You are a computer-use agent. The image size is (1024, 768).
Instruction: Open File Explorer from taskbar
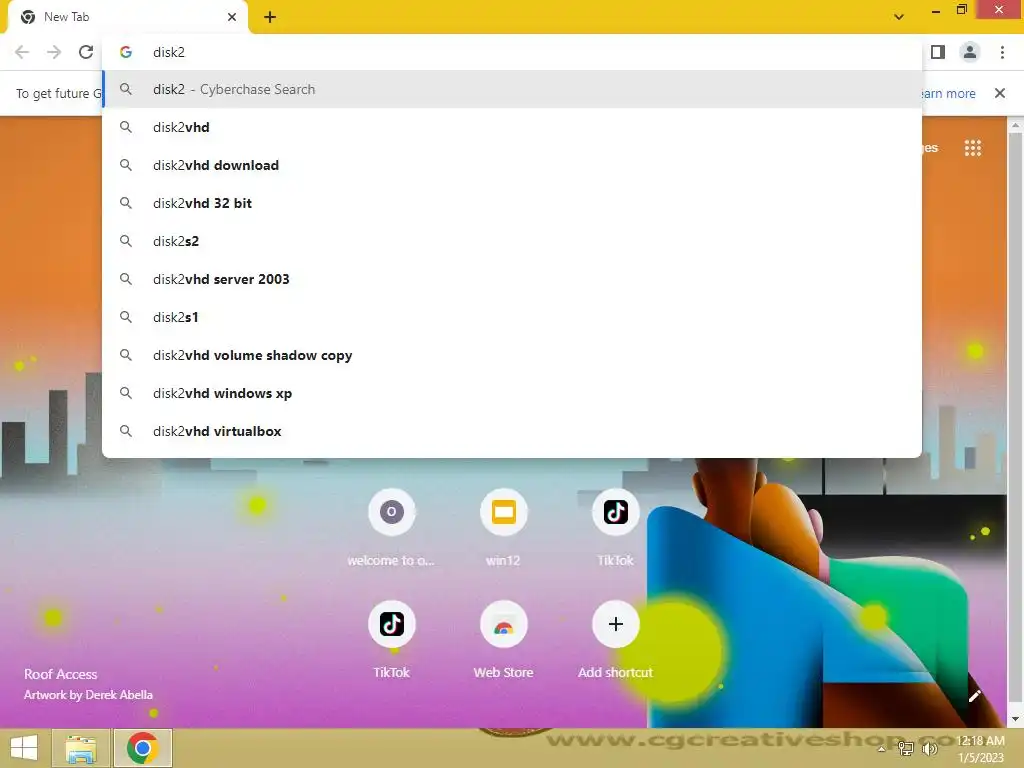(80, 748)
